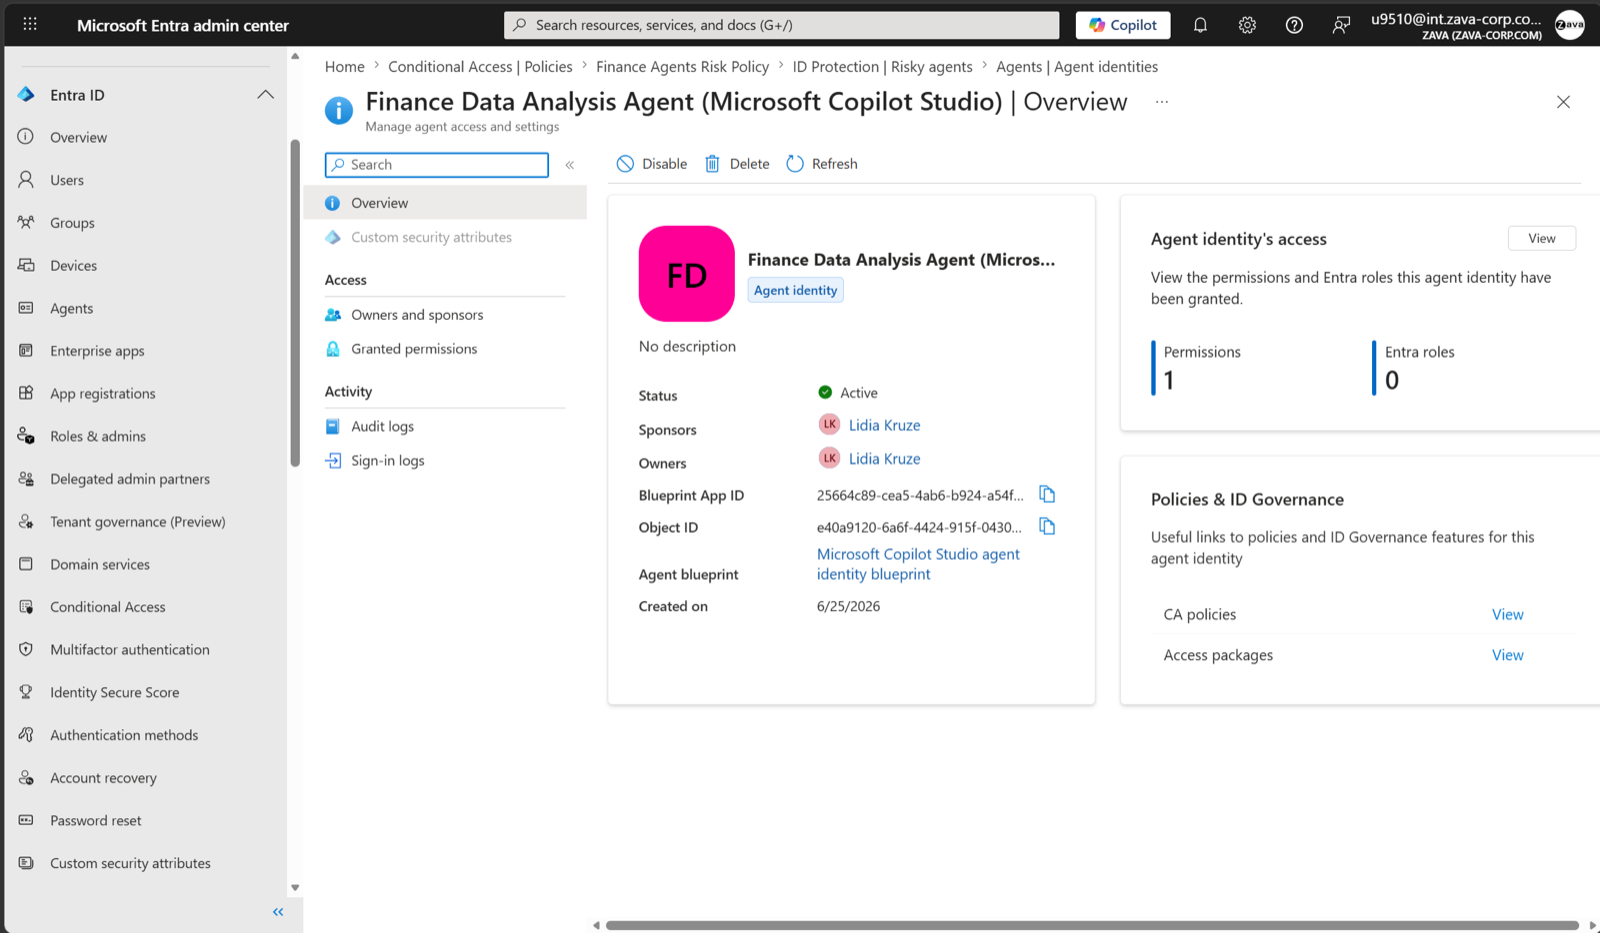Disable this agent identity
The height and width of the screenshot is (933, 1600).
click(x=652, y=164)
